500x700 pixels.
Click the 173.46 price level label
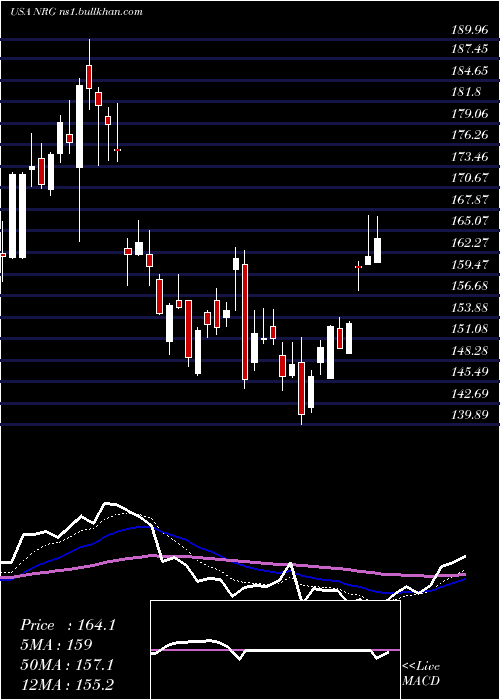pyautogui.click(x=469, y=157)
